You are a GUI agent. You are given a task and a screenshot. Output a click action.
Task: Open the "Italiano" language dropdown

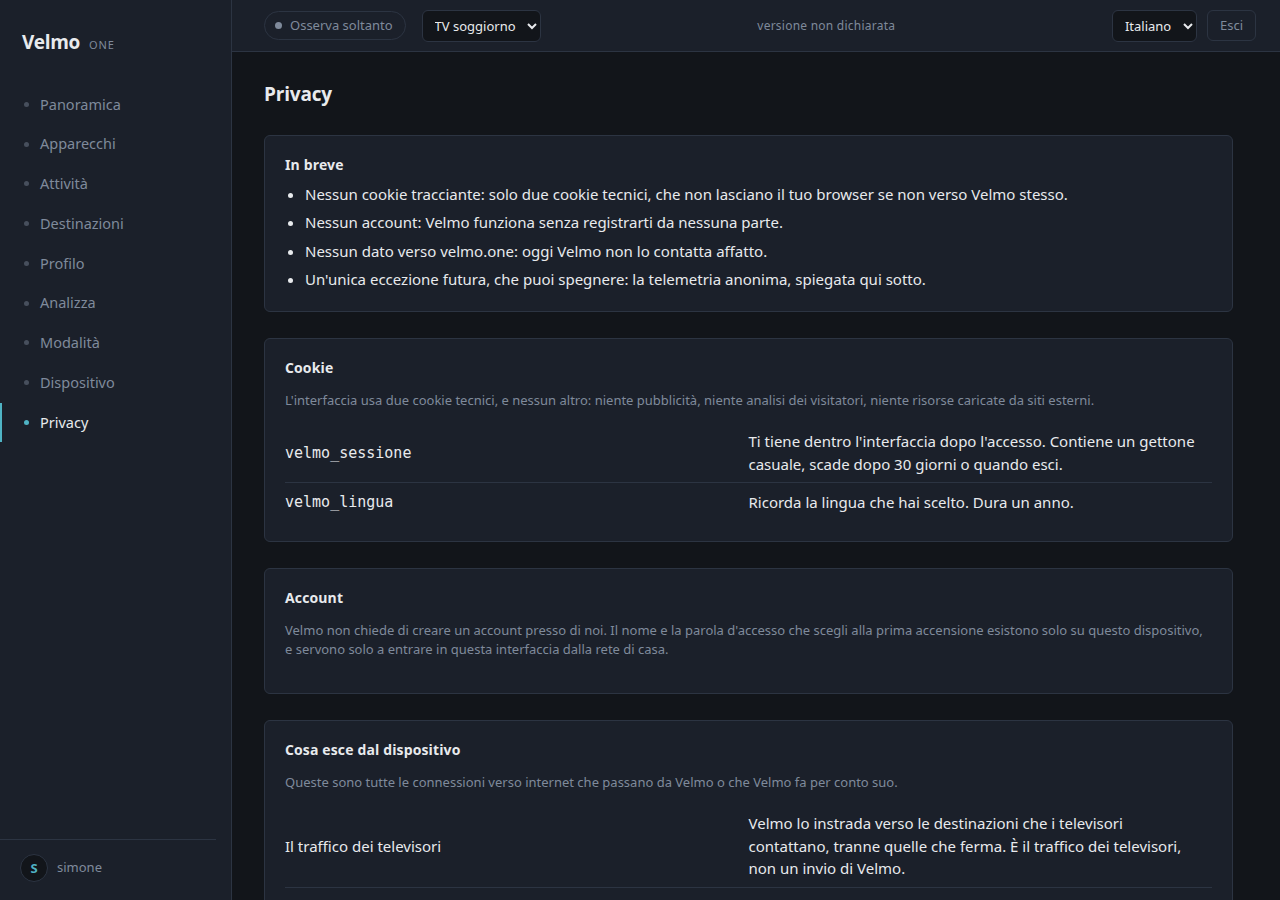point(1154,26)
